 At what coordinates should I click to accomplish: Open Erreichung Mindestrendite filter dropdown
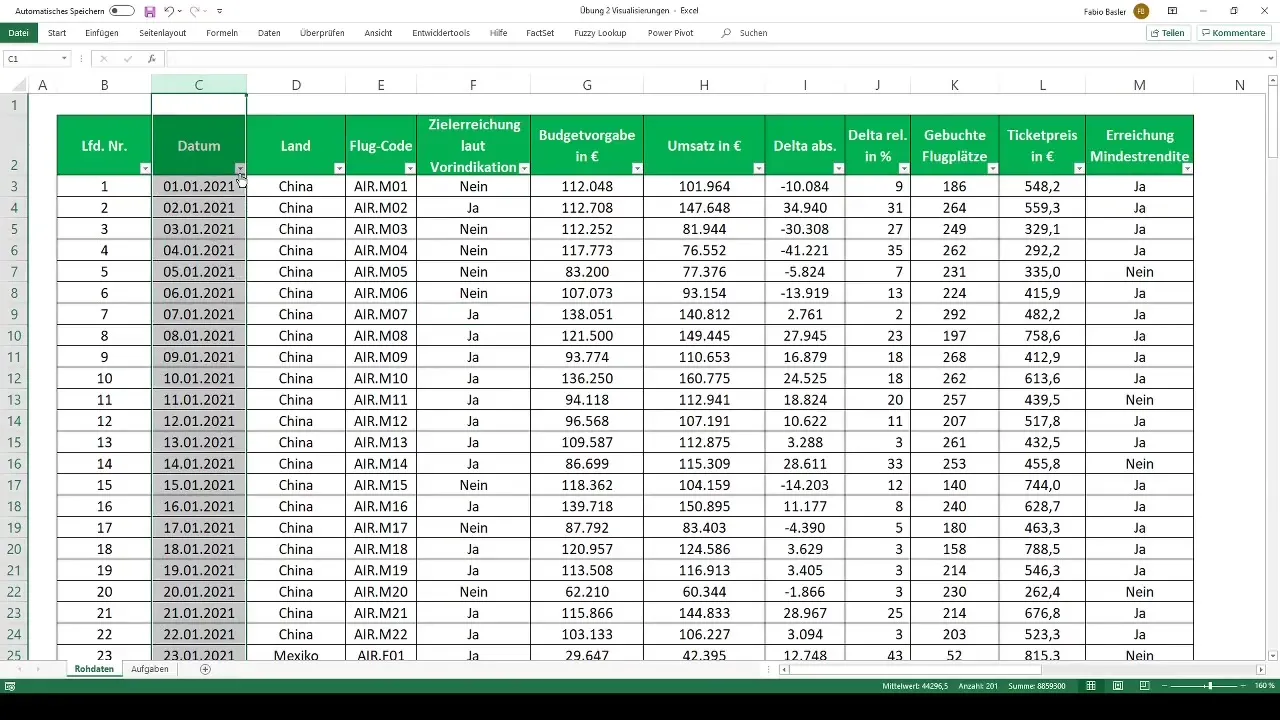point(1186,169)
